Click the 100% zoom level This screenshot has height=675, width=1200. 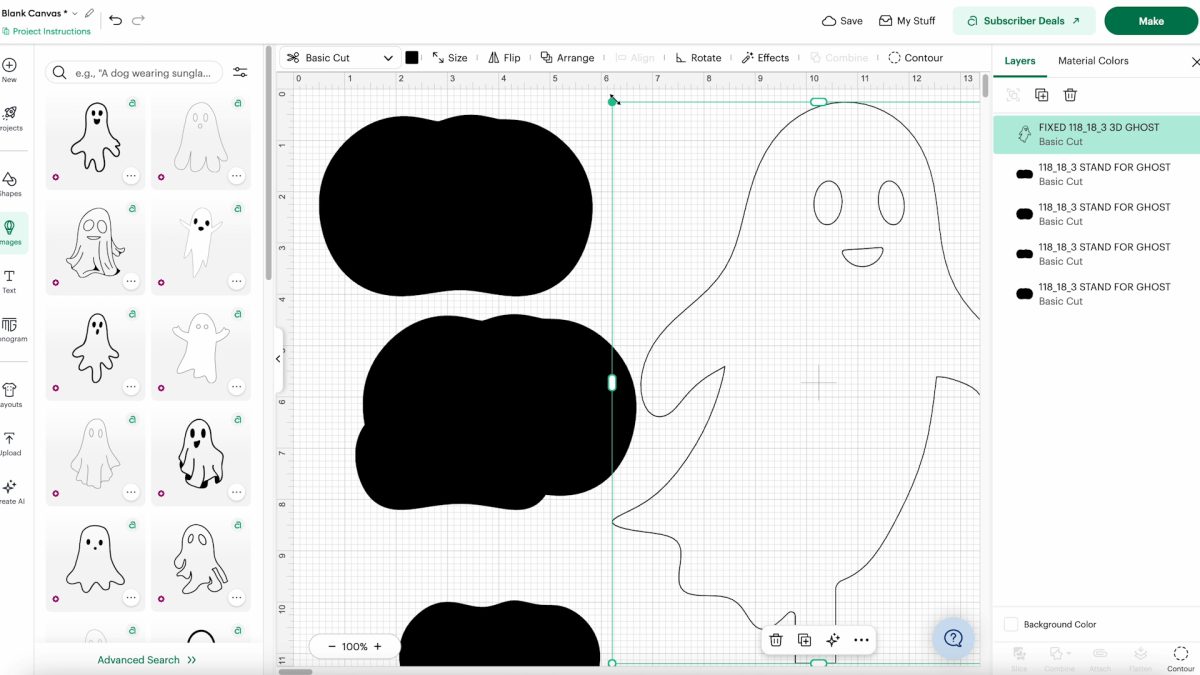click(354, 647)
